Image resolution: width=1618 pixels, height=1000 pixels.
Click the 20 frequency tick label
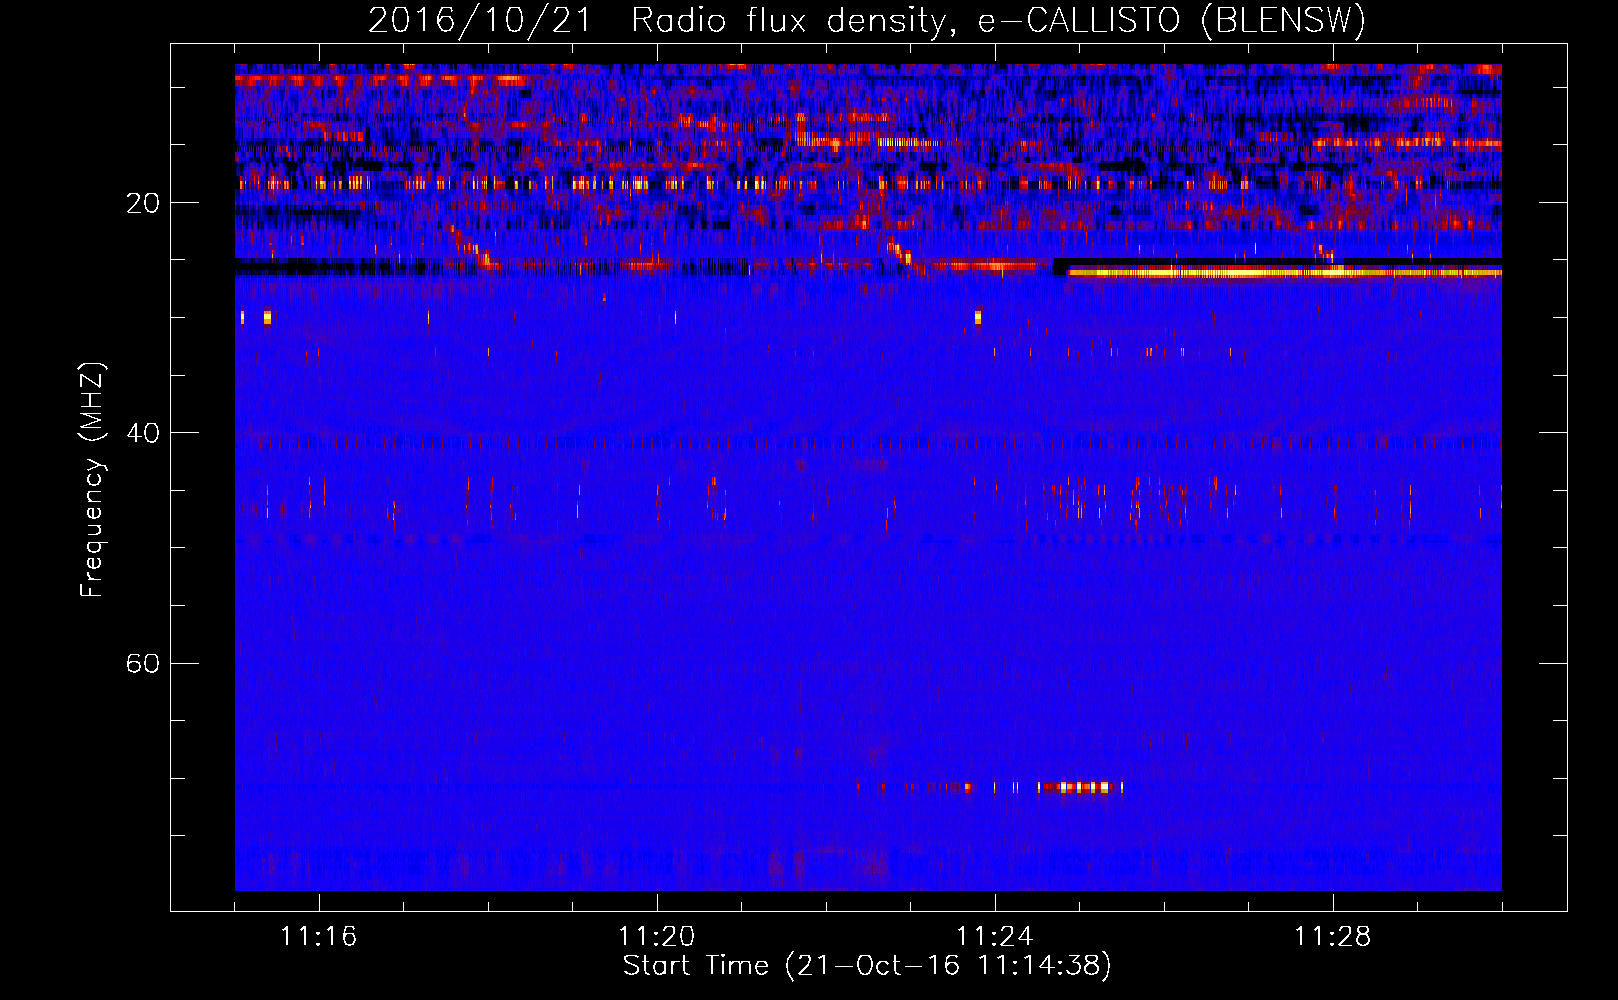click(143, 203)
